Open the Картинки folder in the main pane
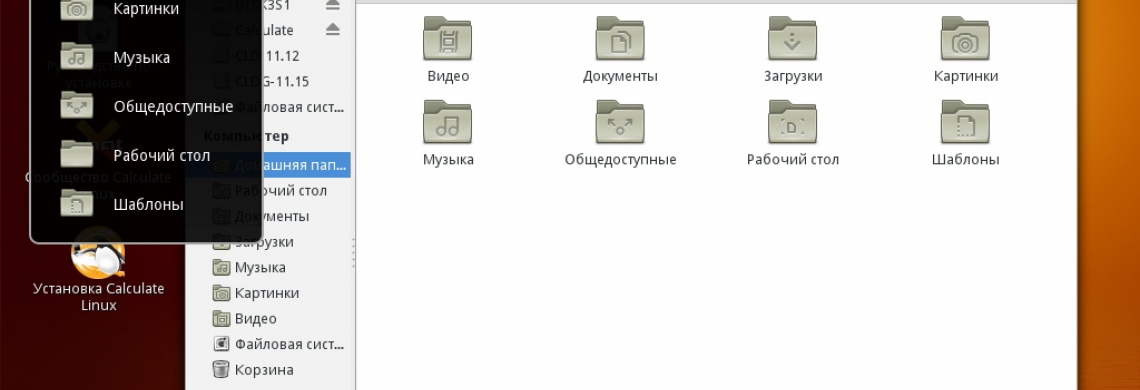The width and height of the screenshot is (1140, 390). pyautogui.click(x=966, y=49)
